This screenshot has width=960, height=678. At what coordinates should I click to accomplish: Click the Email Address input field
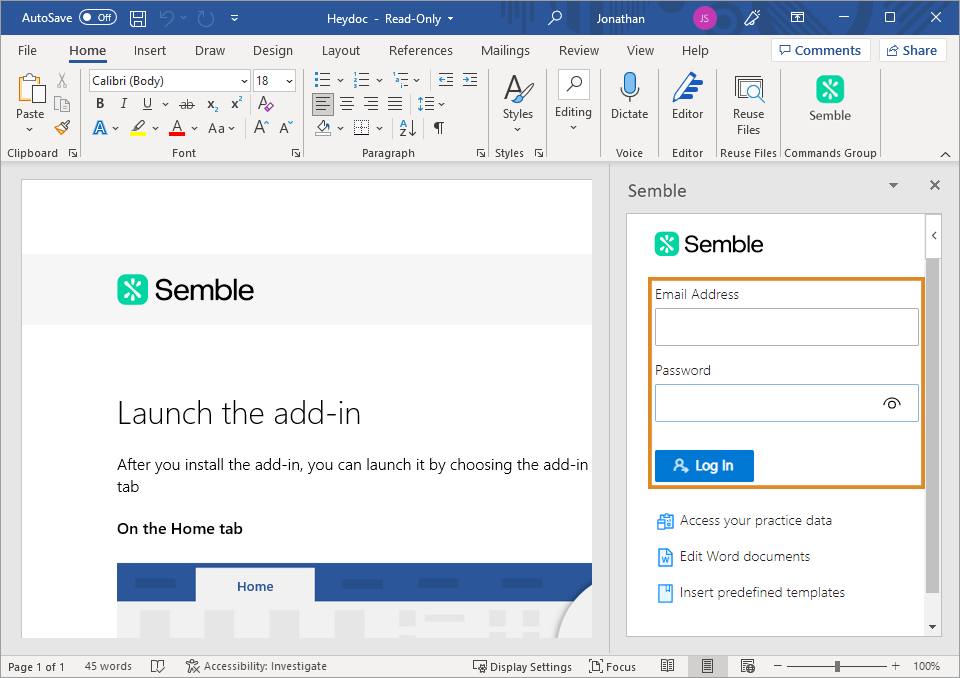point(787,327)
